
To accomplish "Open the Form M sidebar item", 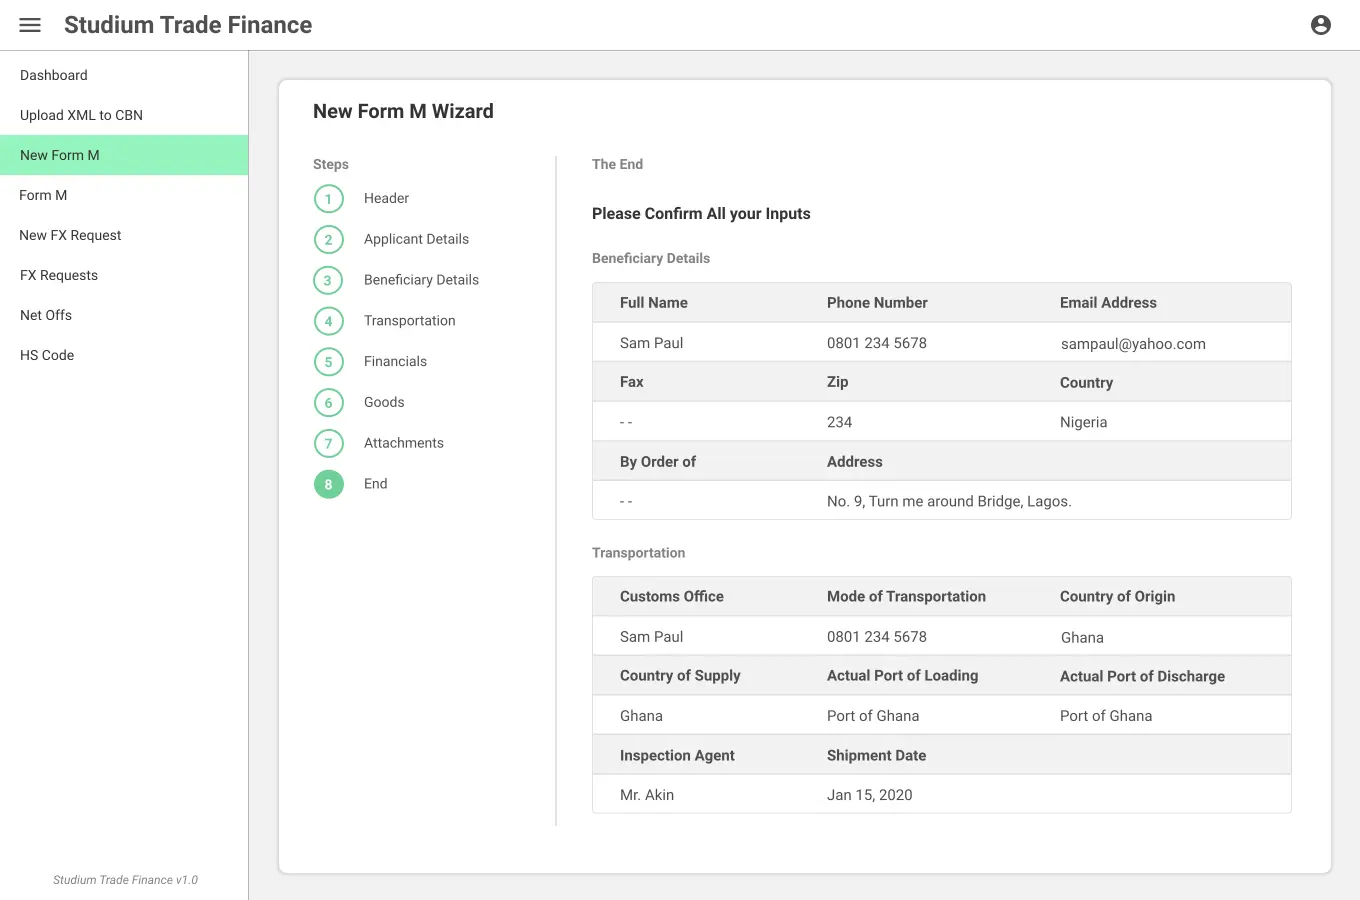I will click(124, 195).
